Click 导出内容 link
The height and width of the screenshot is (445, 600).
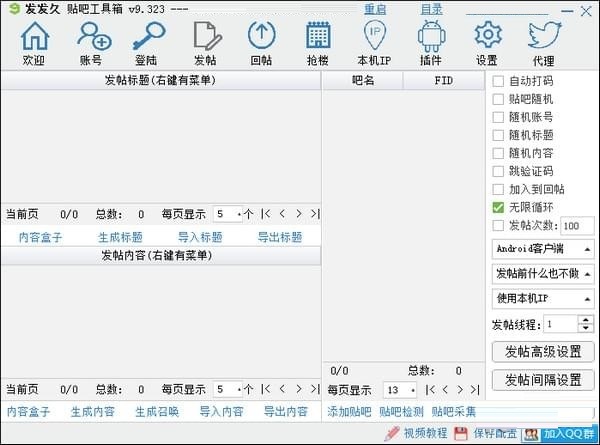[285, 412]
